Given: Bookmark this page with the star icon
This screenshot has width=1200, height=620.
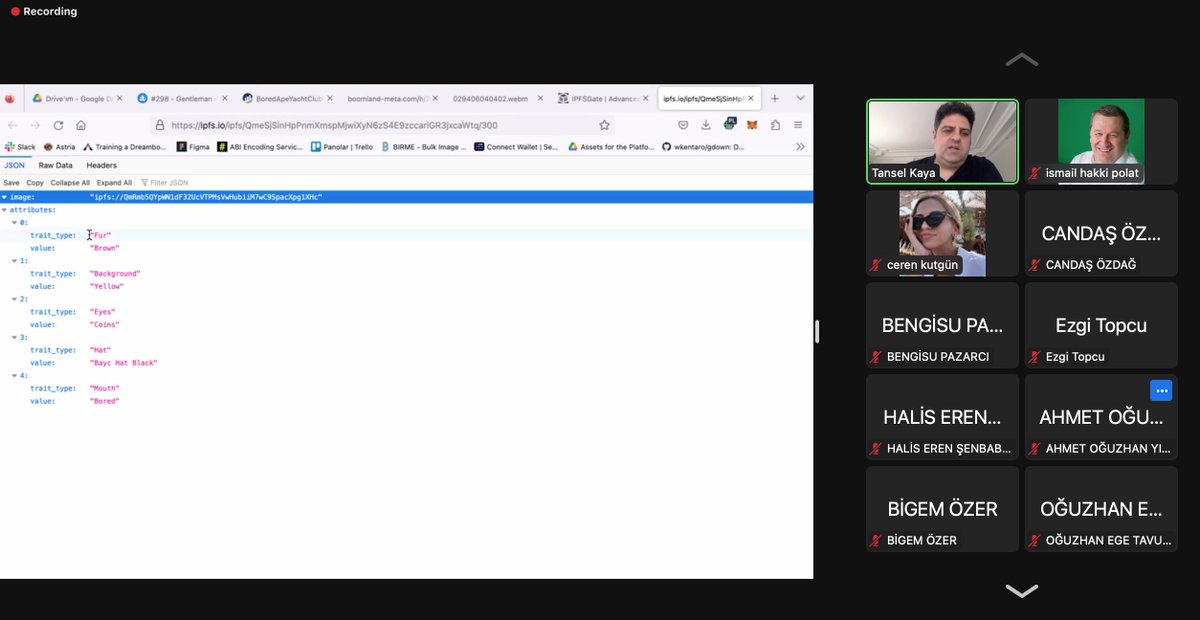Looking at the screenshot, I should click(604, 125).
